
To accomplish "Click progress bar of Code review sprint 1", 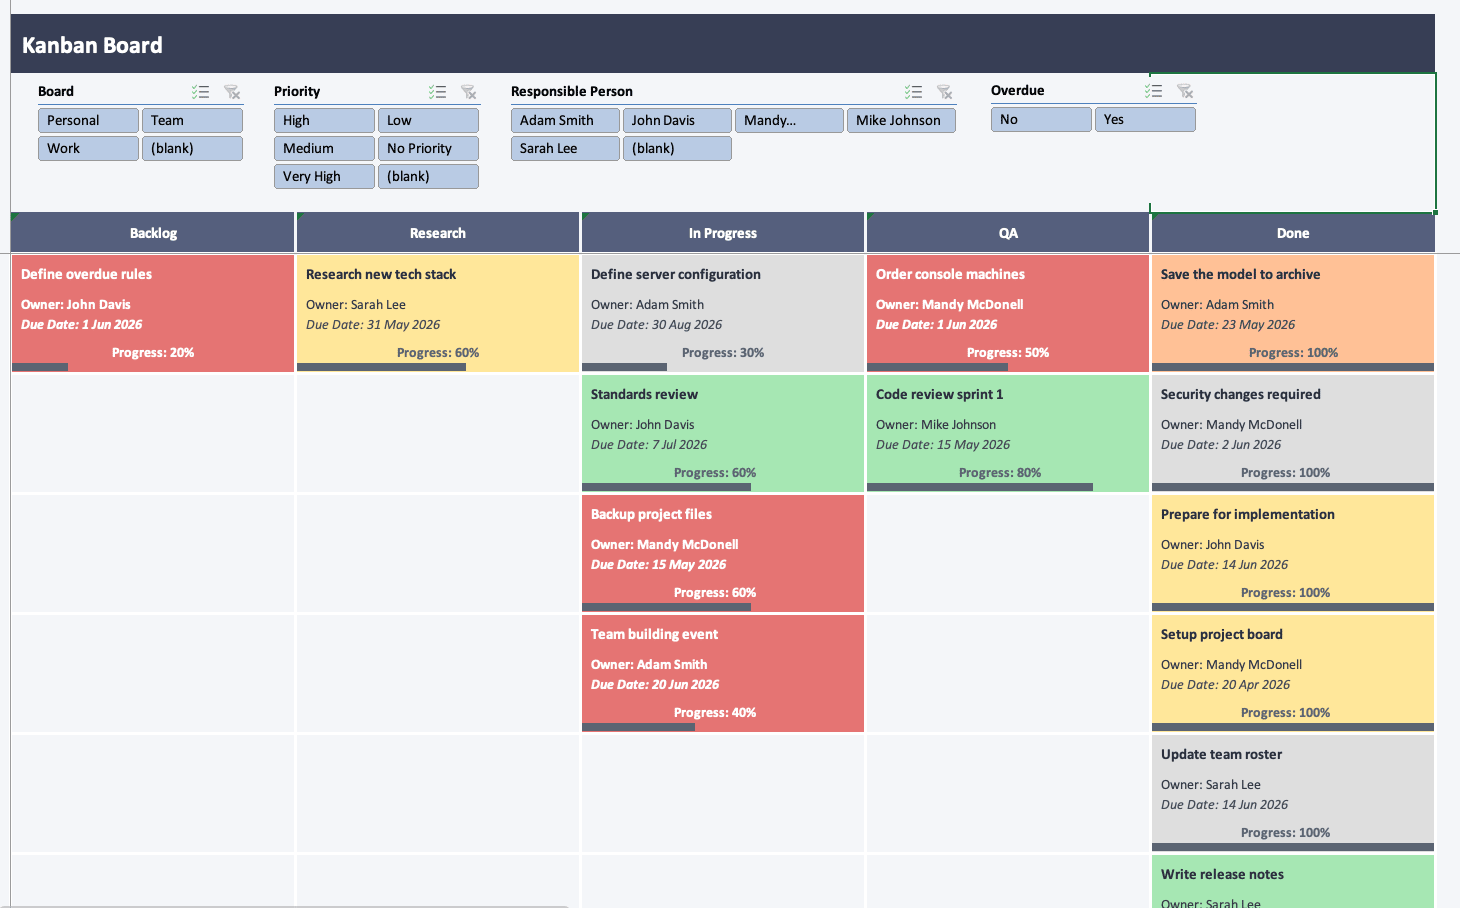I will pyautogui.click(x=980, y=487).
